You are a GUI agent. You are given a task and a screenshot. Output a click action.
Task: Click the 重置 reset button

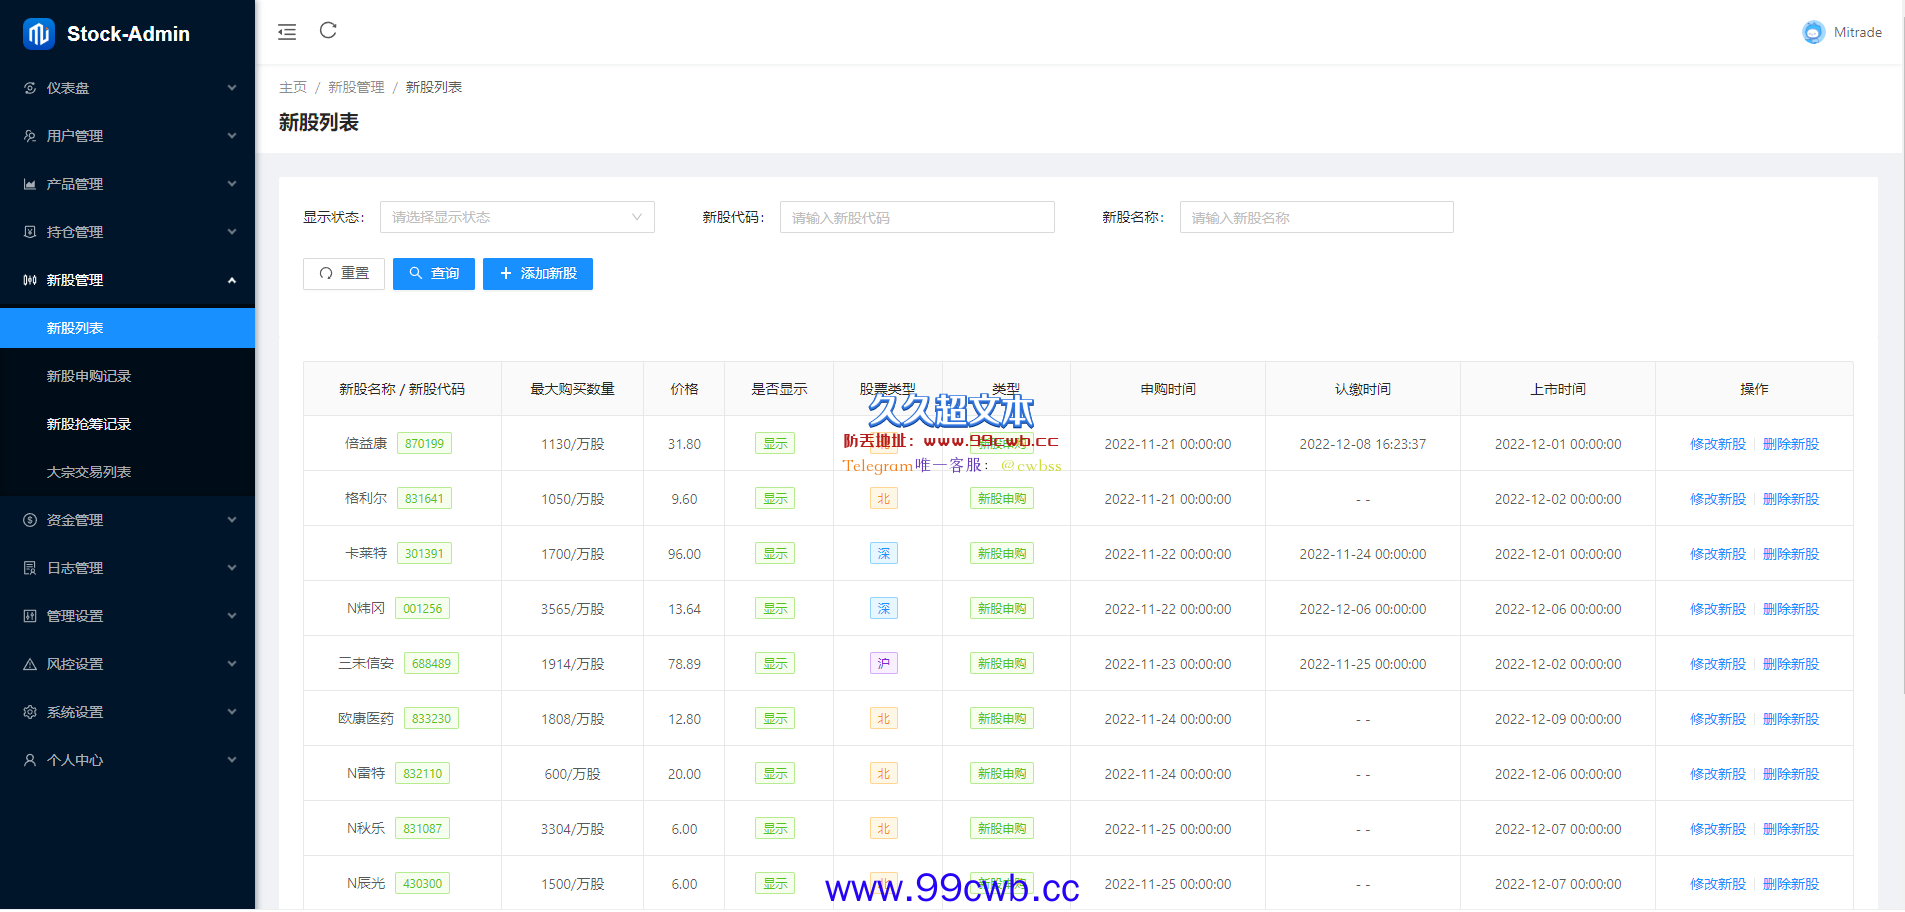pos(344,274)
